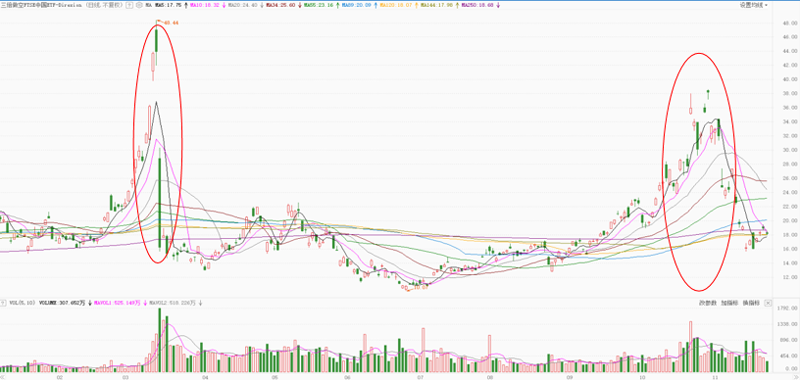Click the 日线 不复权 period label
This screenshot has width=800, height=380.
click(x=104, y=5)
